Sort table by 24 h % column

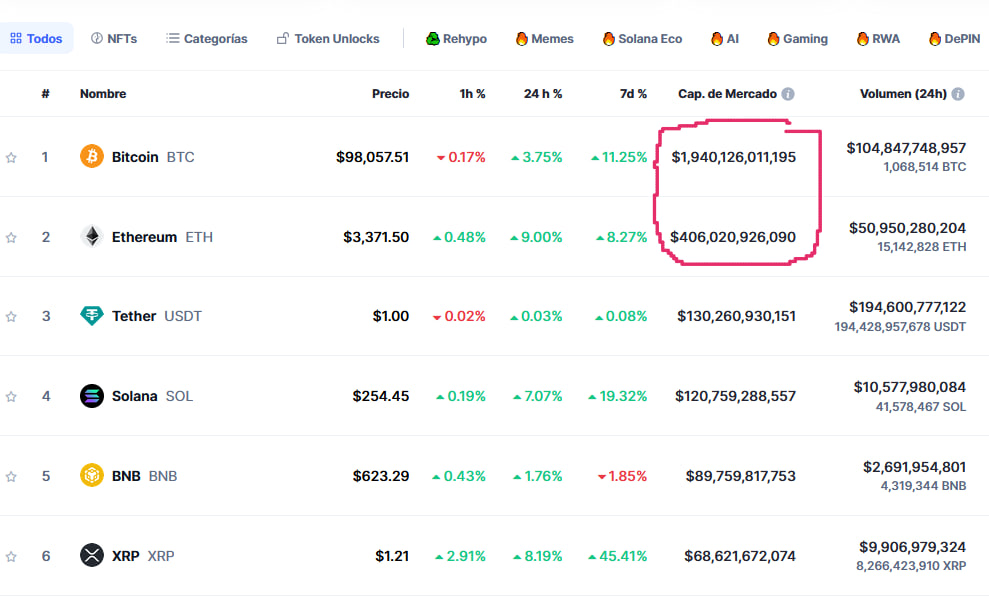(x=543, y=94)
